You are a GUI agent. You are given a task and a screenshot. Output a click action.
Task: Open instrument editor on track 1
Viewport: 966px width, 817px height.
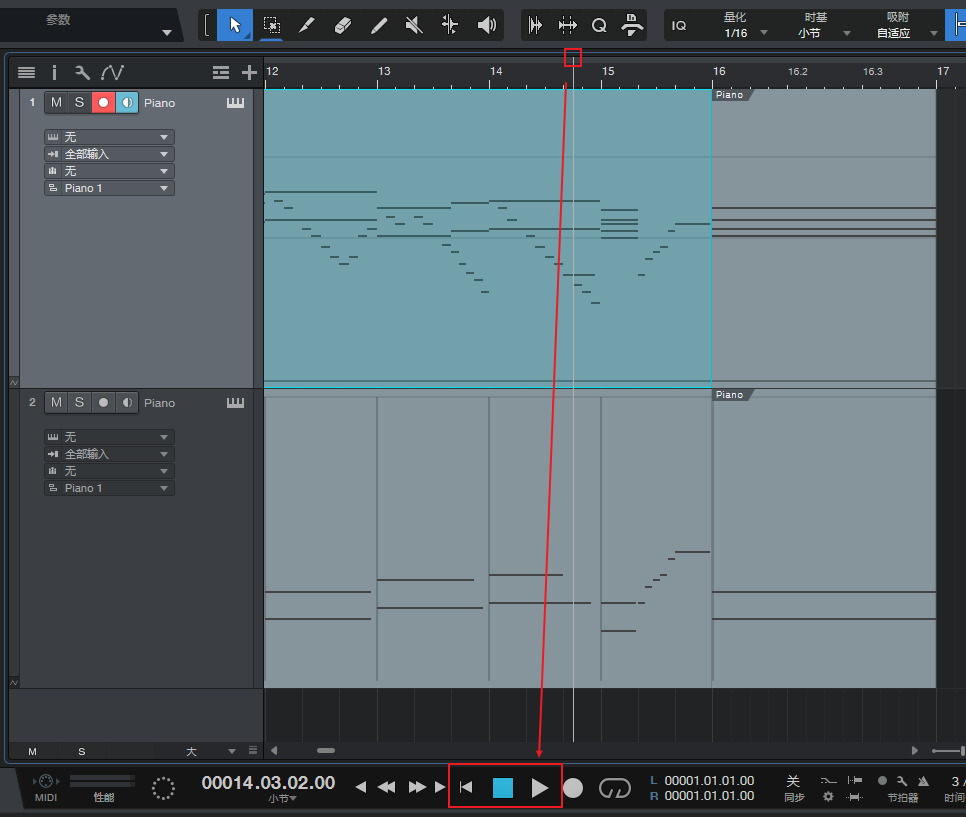pos(235,103)
